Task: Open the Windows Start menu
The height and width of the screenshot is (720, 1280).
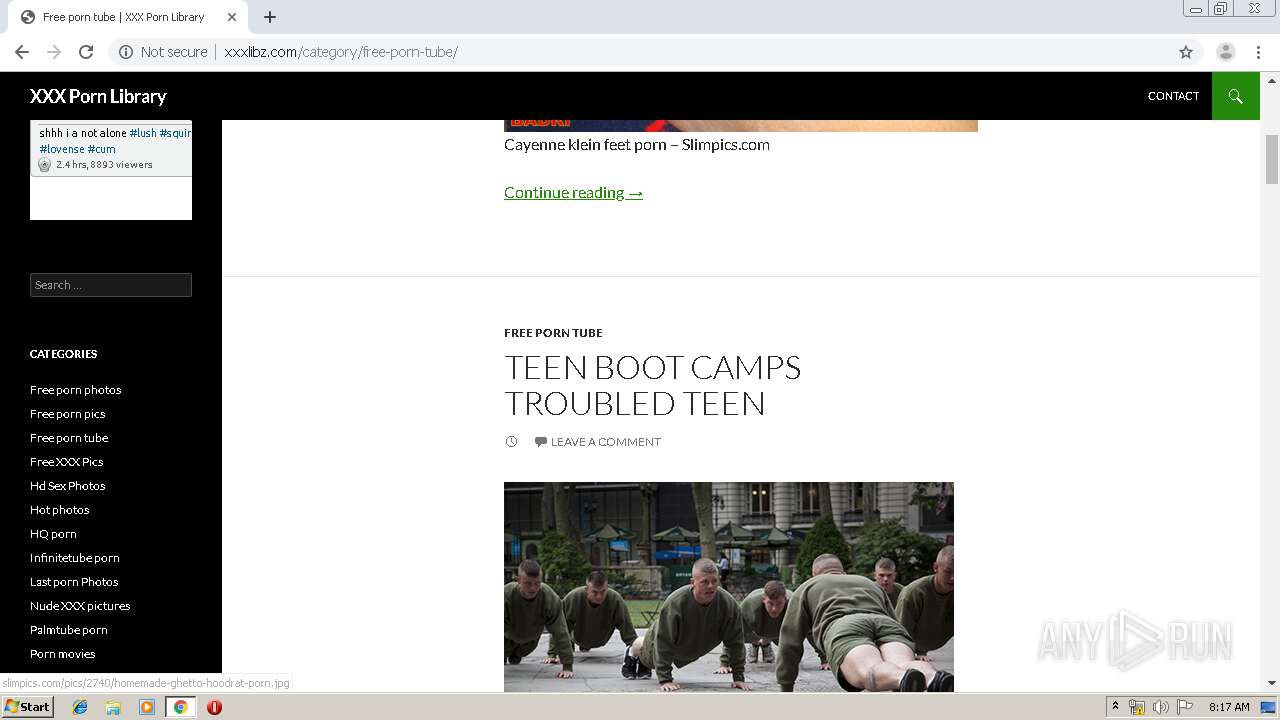Action: point(27,707)
